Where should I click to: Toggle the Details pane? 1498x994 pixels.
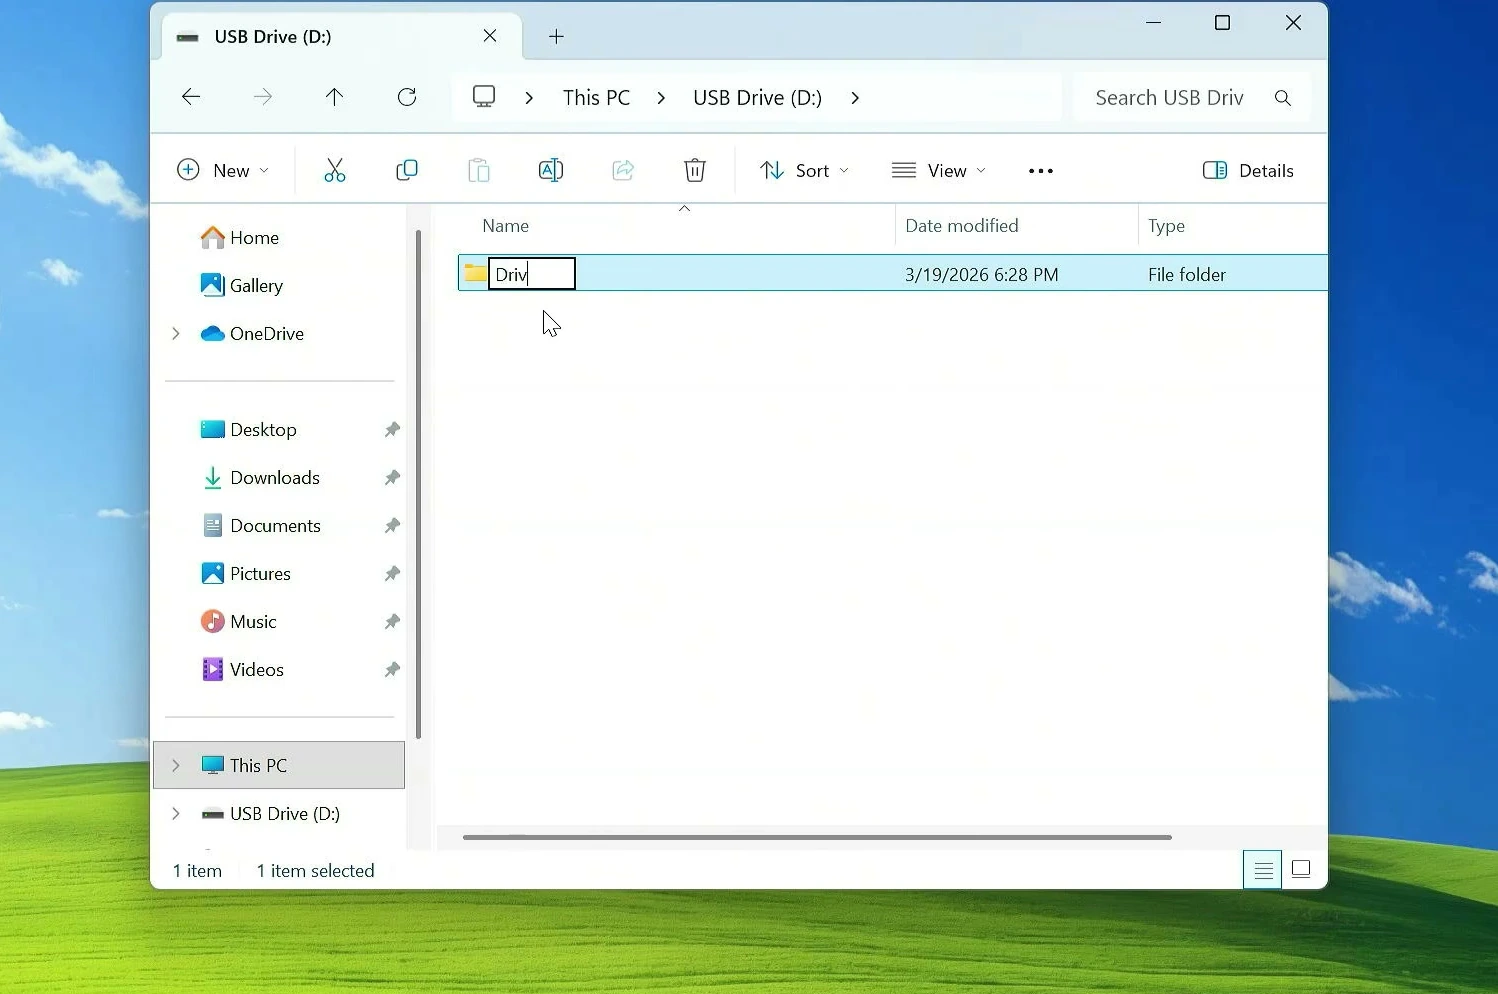1248,171
